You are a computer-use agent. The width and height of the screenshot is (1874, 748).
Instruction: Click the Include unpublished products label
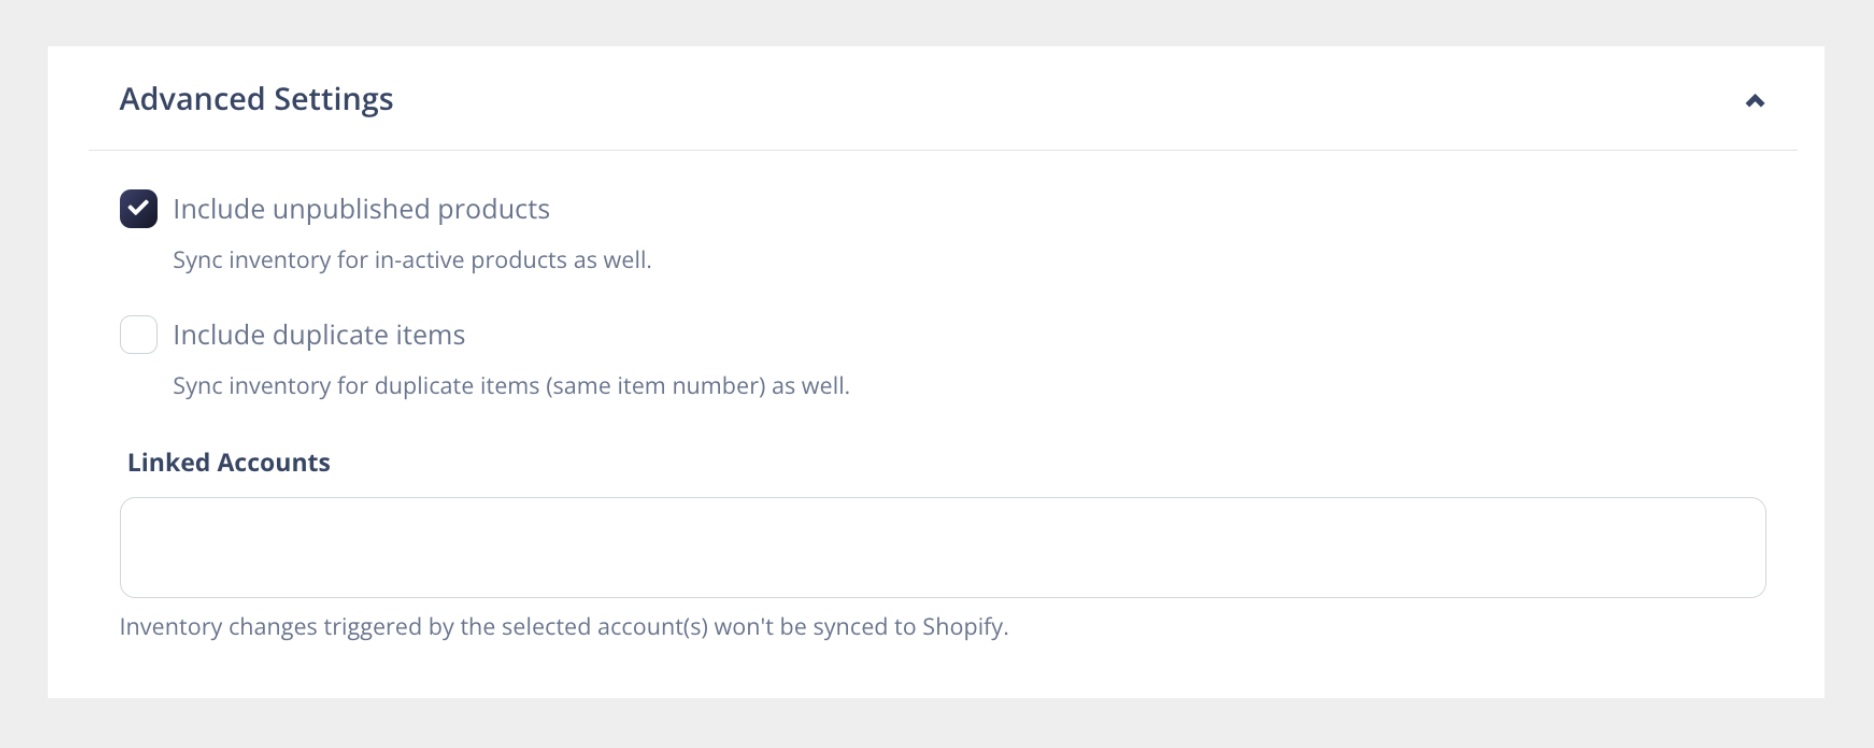[x=361, y=209]
